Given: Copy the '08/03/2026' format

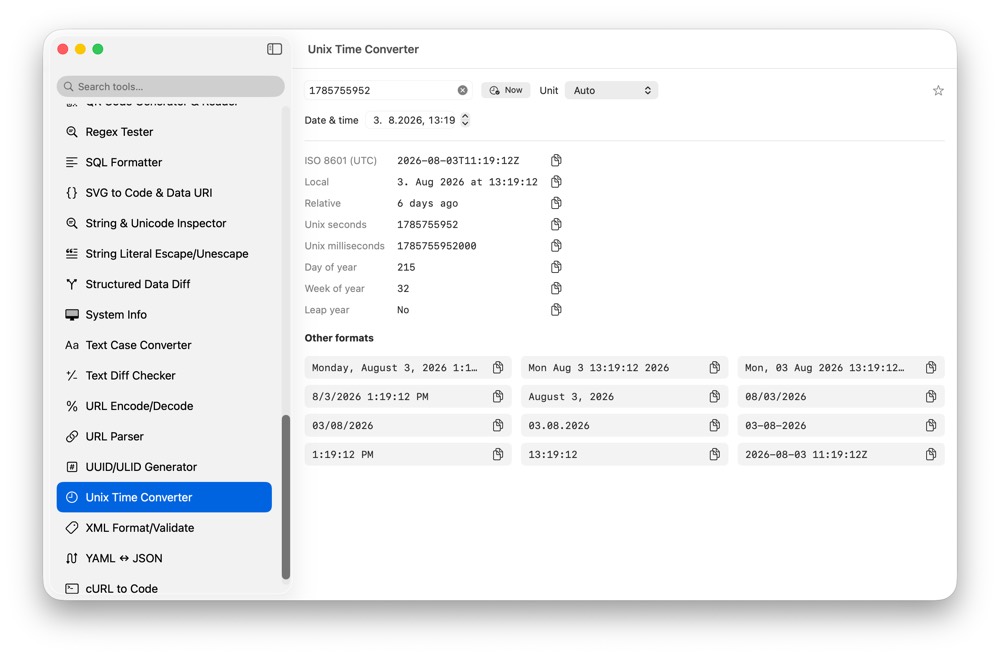Looking at the screenshot, I should click(x=930, y=397).
